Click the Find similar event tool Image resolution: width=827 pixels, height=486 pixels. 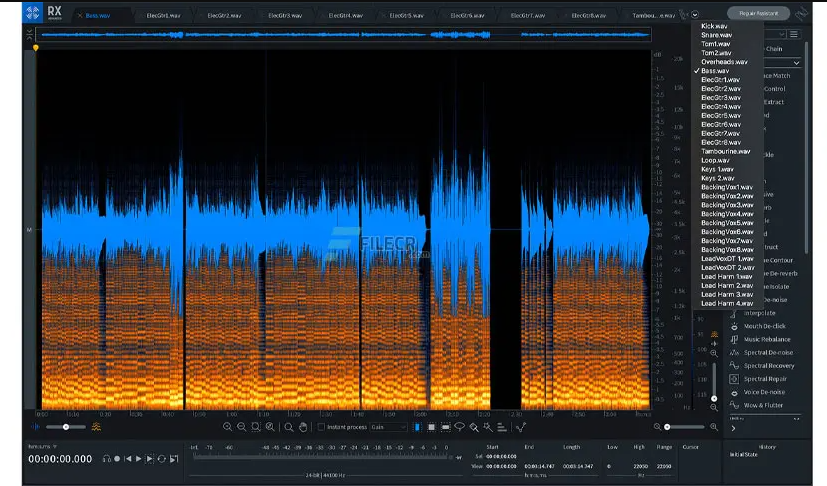tap(521, 427)
